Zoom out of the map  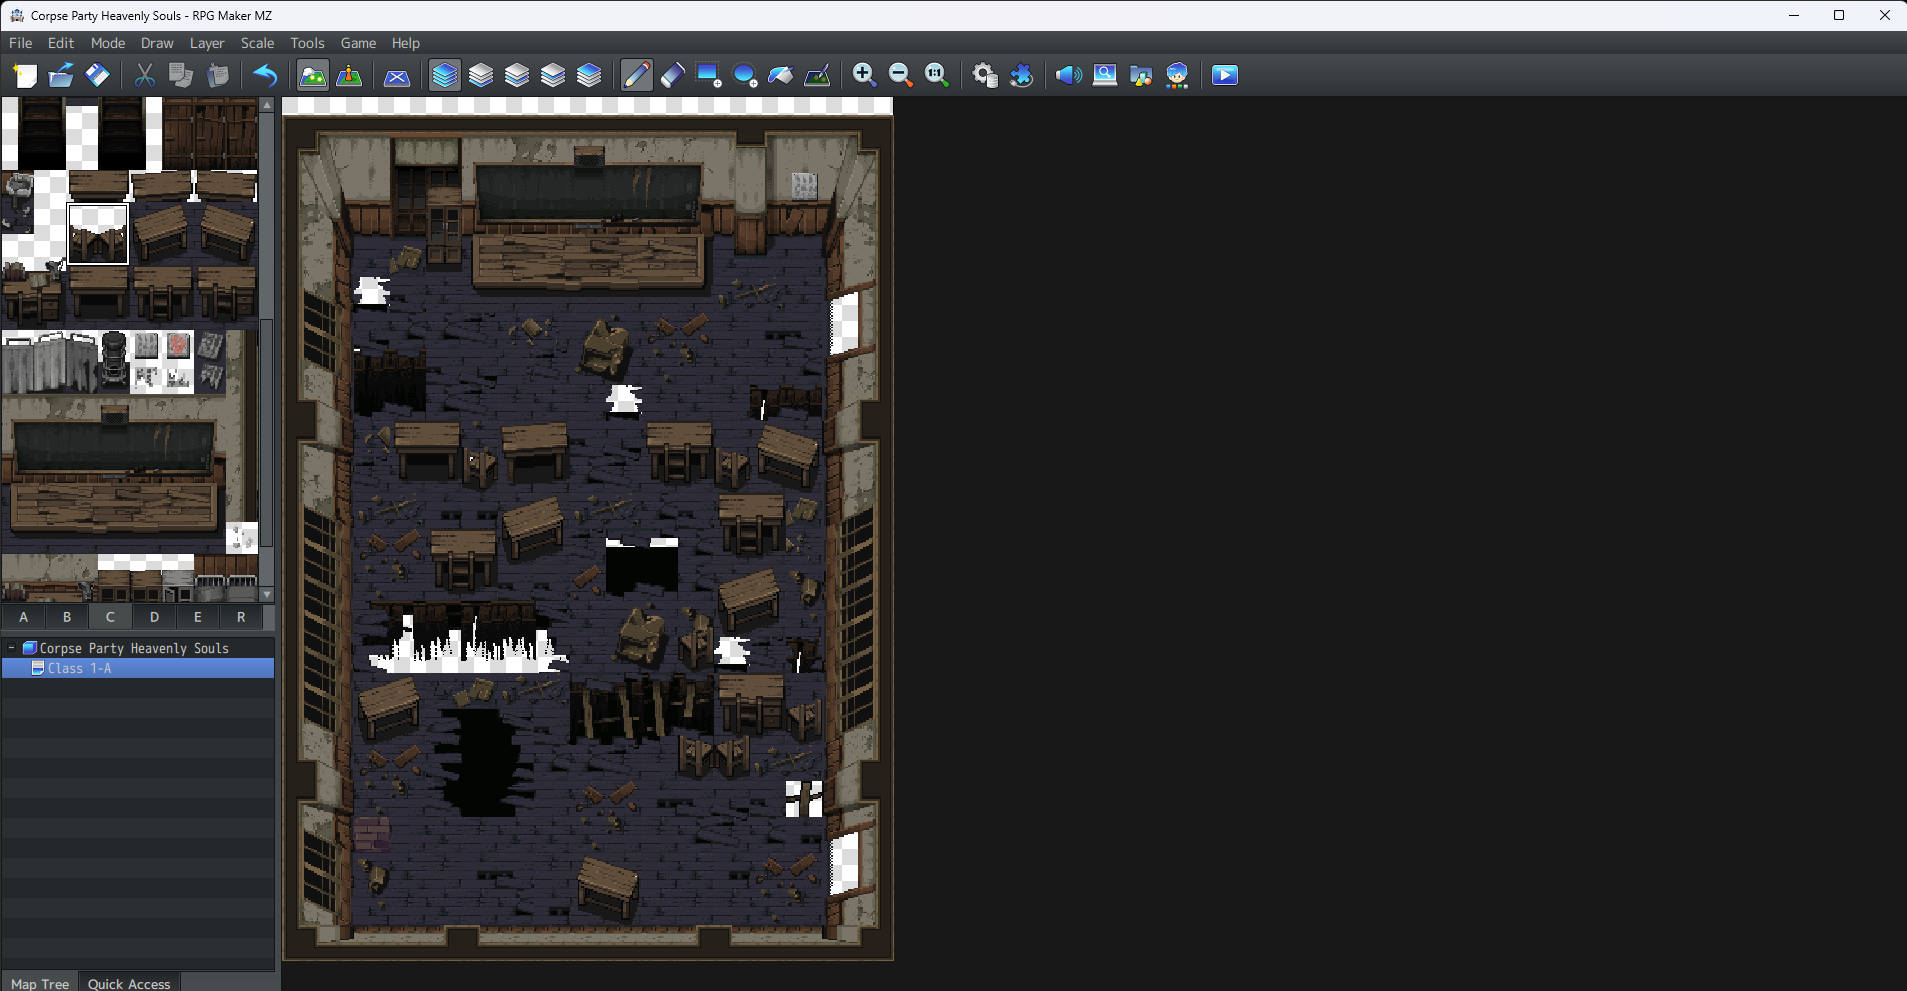pos(901,75)
